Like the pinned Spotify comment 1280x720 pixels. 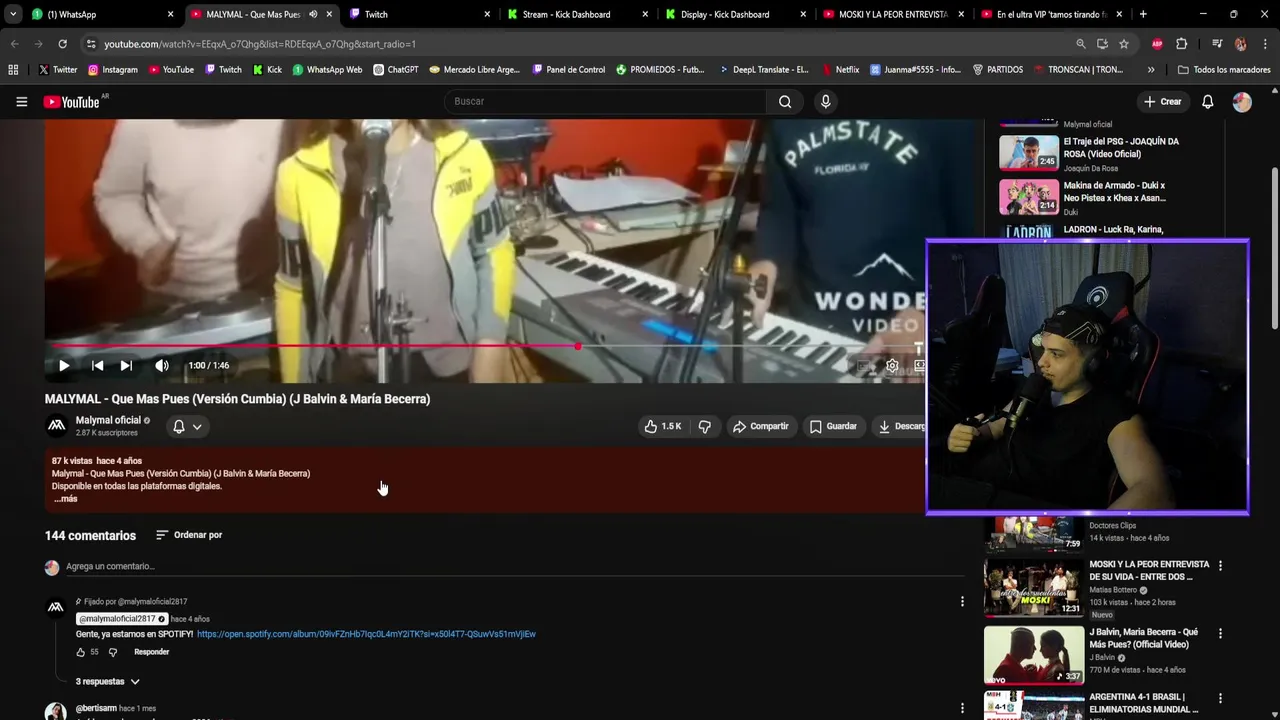[x=81, y=652]
